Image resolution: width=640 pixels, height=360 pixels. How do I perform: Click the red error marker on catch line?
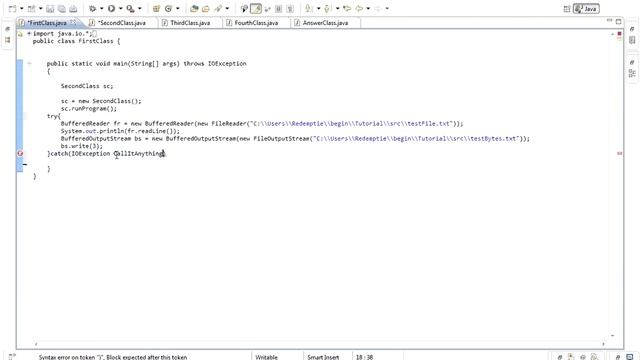[20, 153]
